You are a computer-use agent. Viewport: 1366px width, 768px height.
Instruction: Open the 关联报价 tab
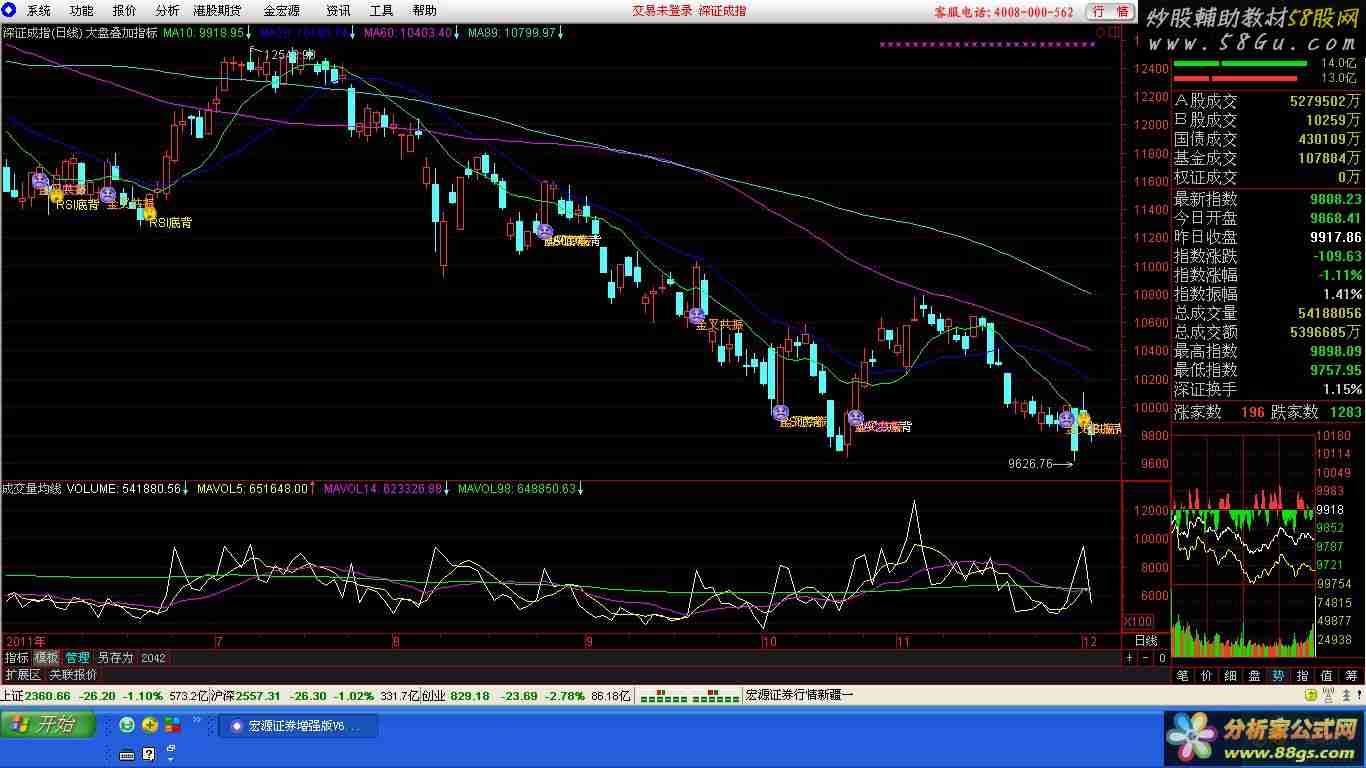click(73, 675)
